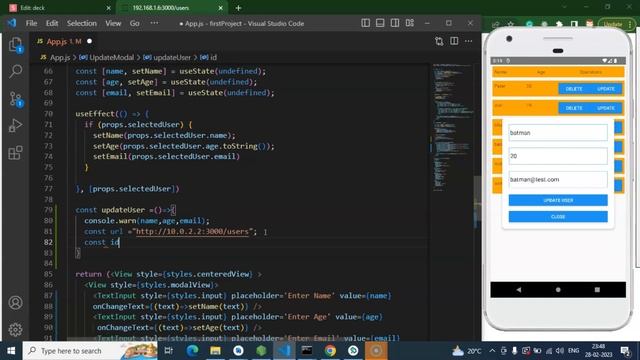Screen dimensions: 640x360
Task: Open File Explorer from the taskbar
Action: tap(216, 351)
